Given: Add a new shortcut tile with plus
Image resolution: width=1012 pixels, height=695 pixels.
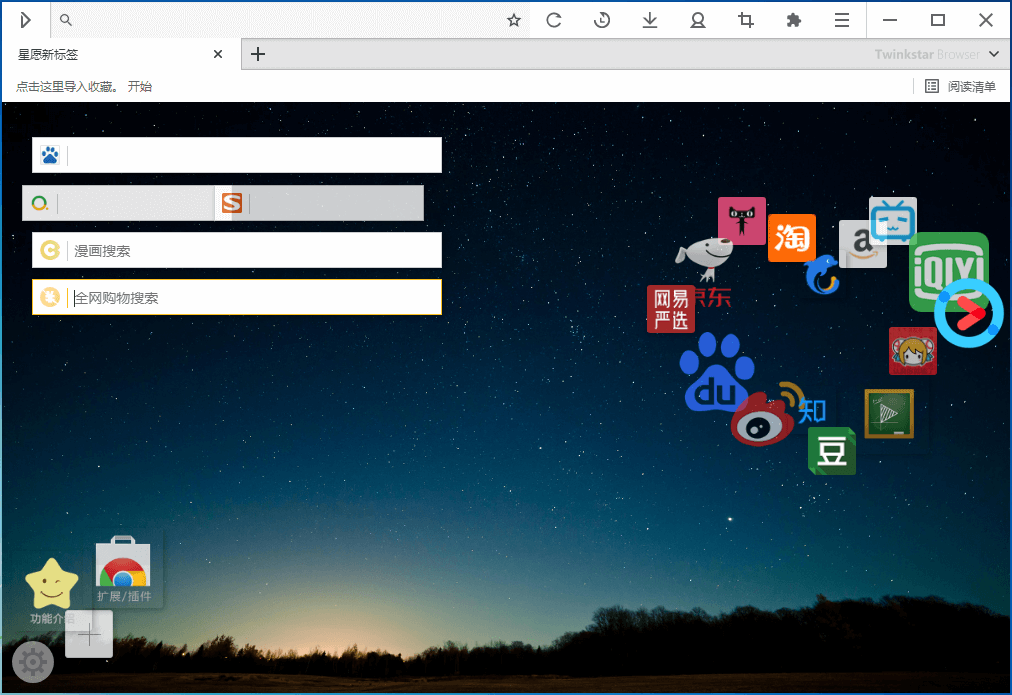Looking at the screenshot, I should click(x=89, y=634).
